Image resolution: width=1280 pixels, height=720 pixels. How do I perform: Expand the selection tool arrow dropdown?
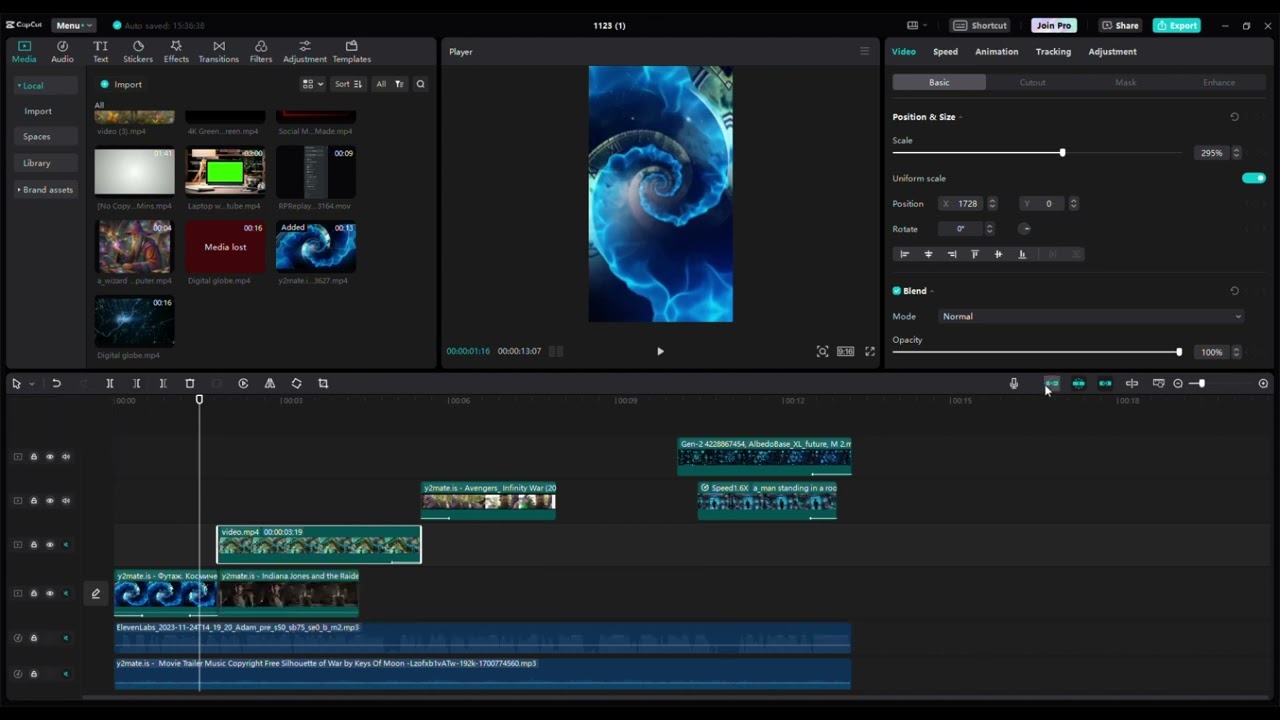click(31, 384)
